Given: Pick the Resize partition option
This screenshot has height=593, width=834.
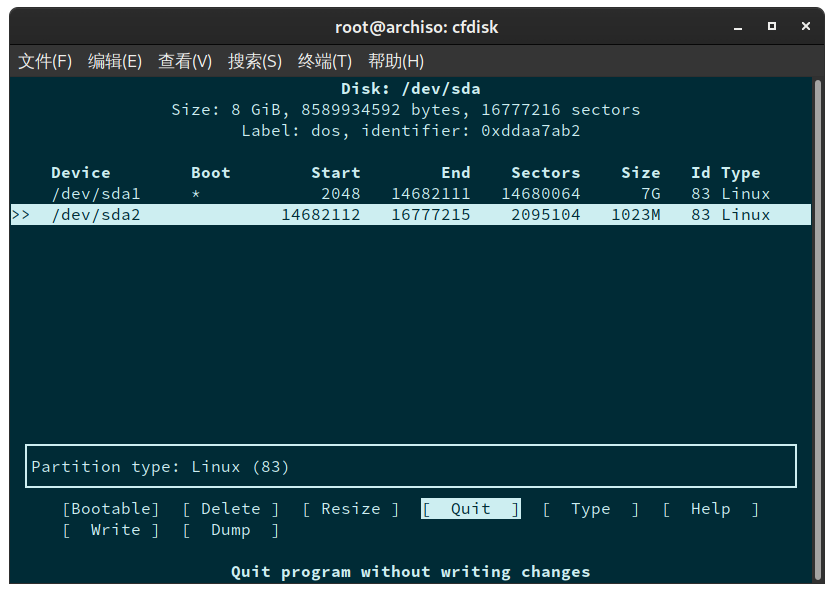Looking at the screenshot, I should [348, 508].
